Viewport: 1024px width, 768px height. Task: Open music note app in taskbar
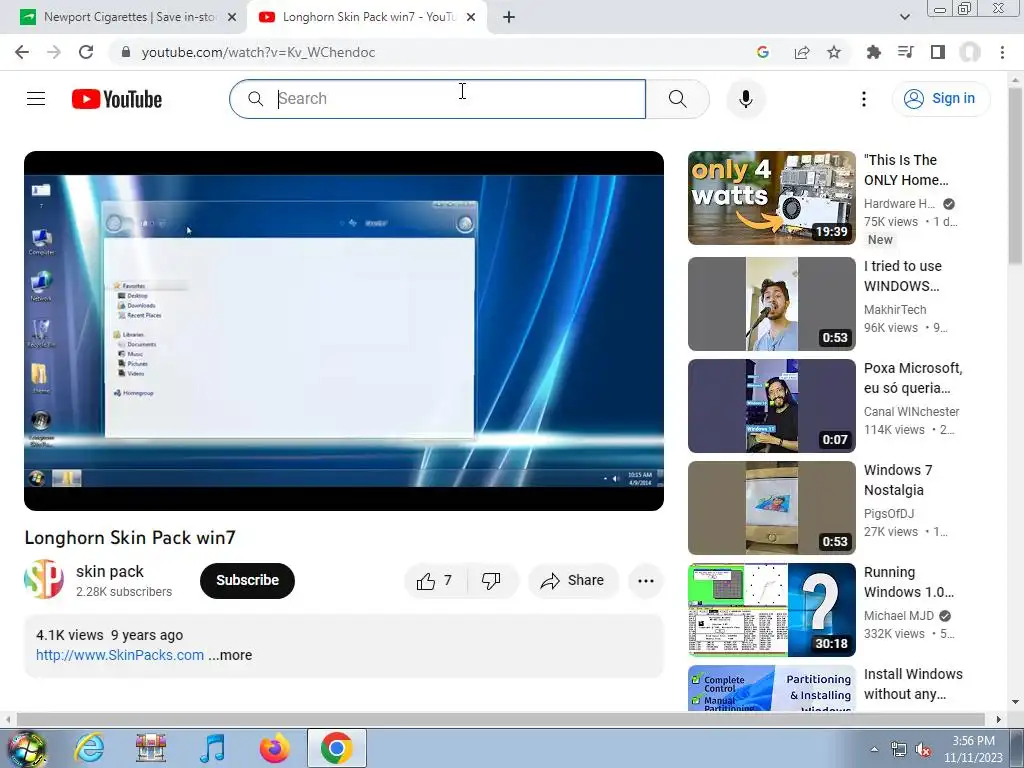coord(212,749)
